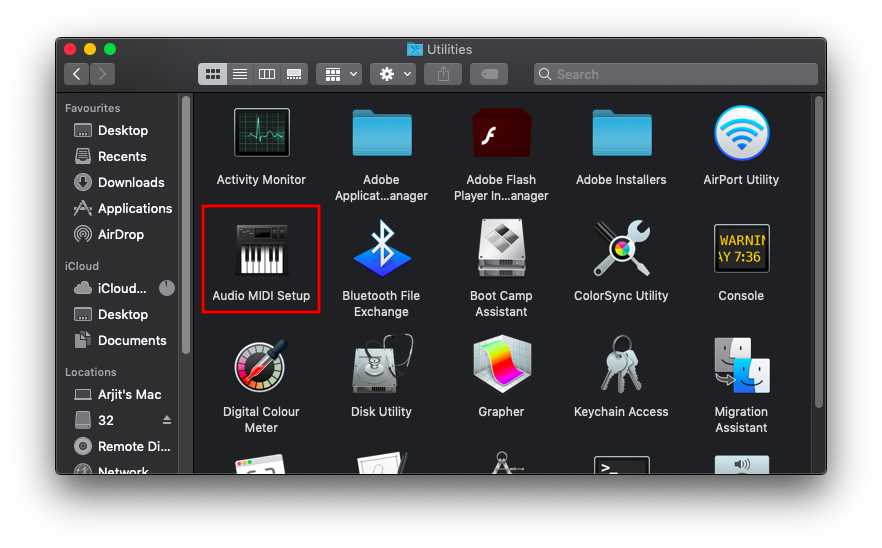Open Keychain Access
882x548 pixels.
tap(622, 365)
